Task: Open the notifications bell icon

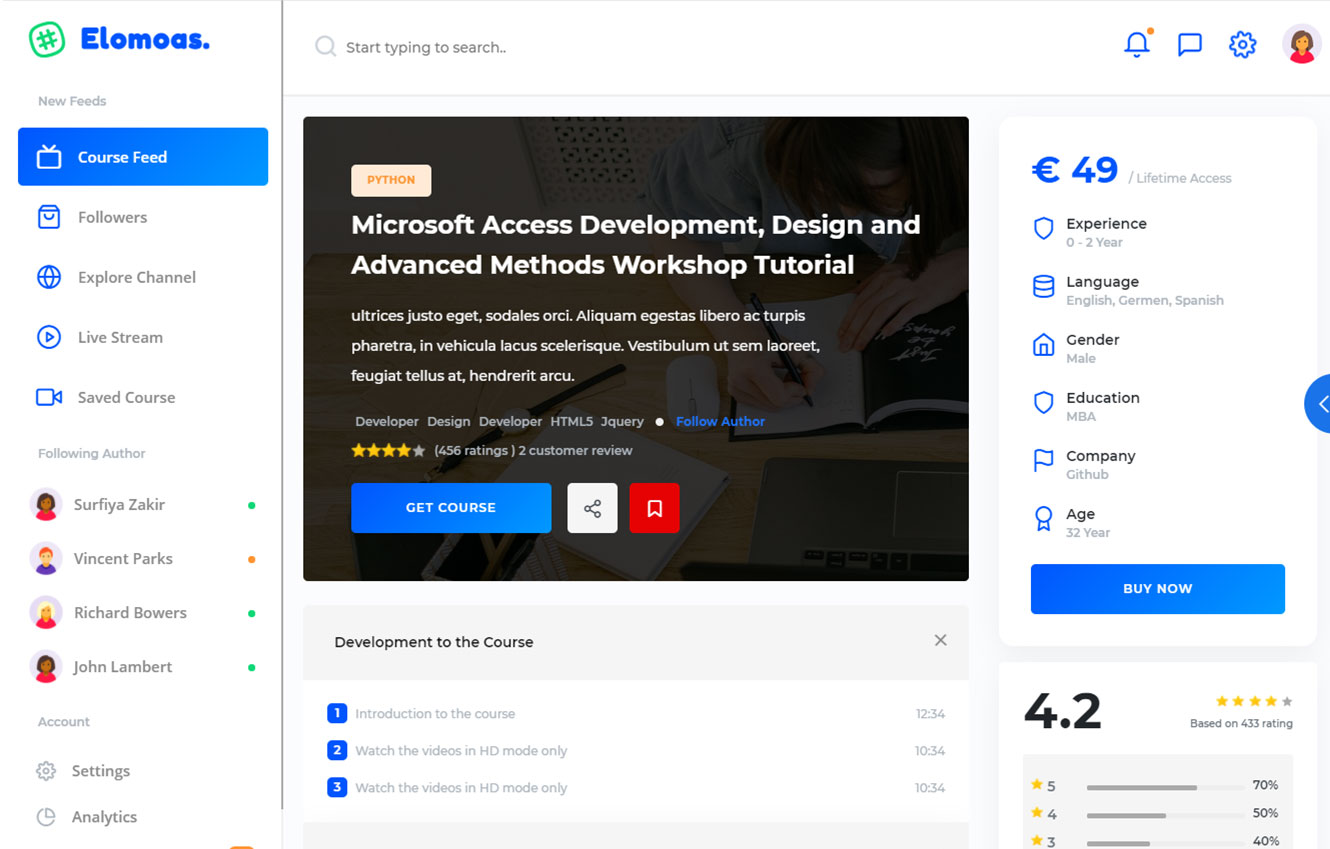Action: pos(1136,45)
